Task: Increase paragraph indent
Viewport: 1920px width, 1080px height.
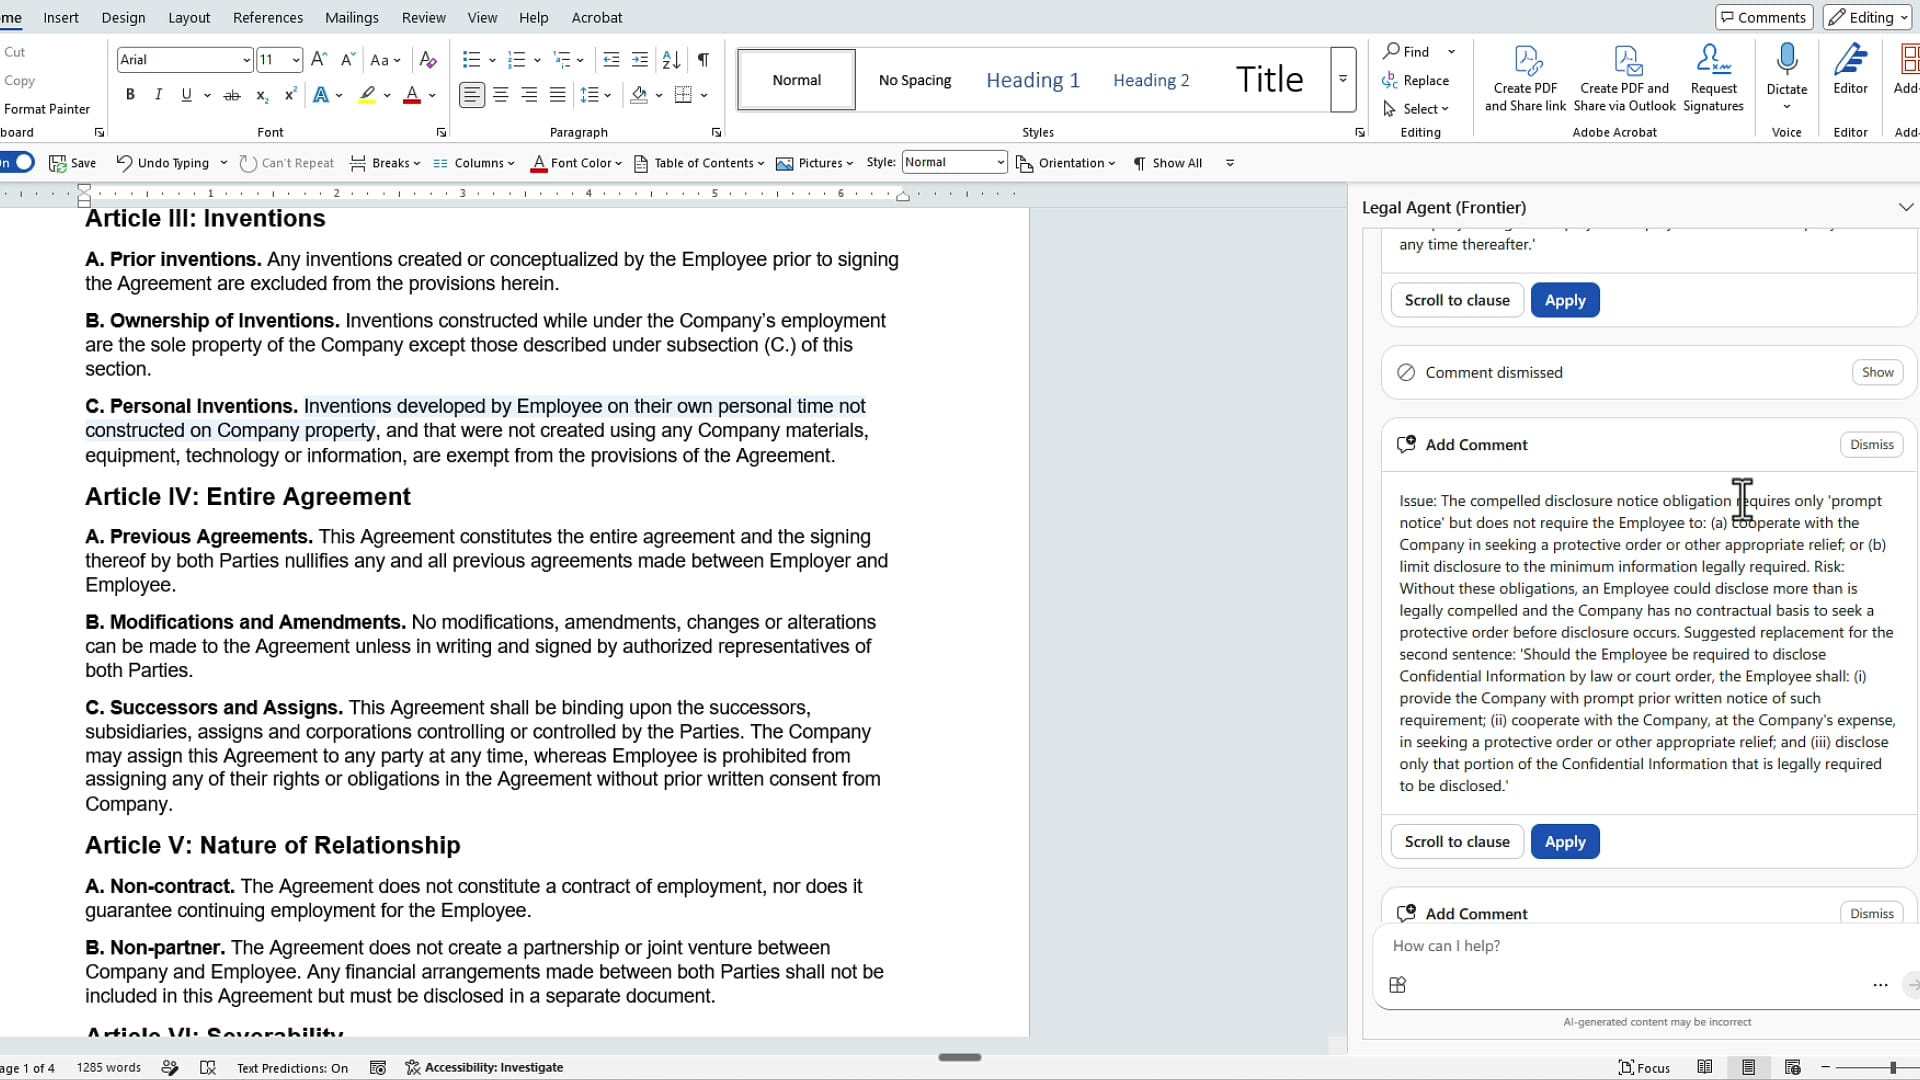Action: coord(640,59)
